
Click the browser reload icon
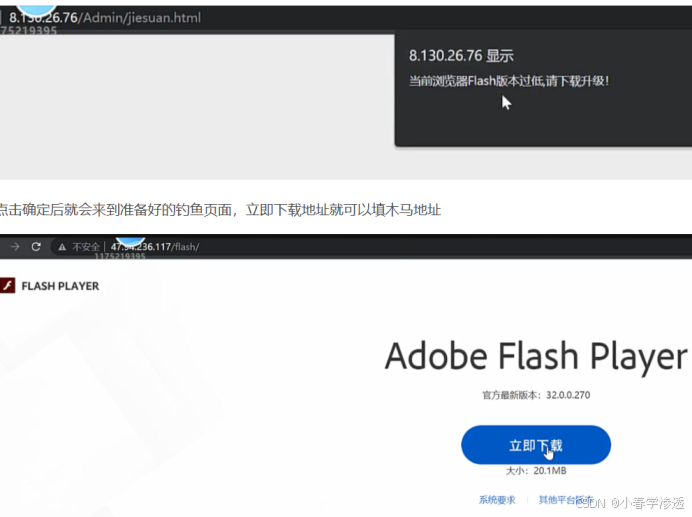click(36, 246)
